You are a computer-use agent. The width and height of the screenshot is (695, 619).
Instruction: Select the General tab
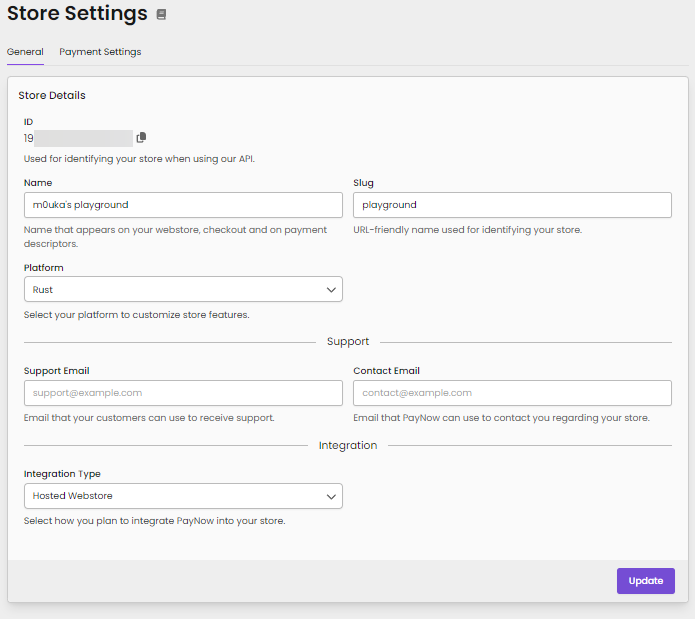25,52
